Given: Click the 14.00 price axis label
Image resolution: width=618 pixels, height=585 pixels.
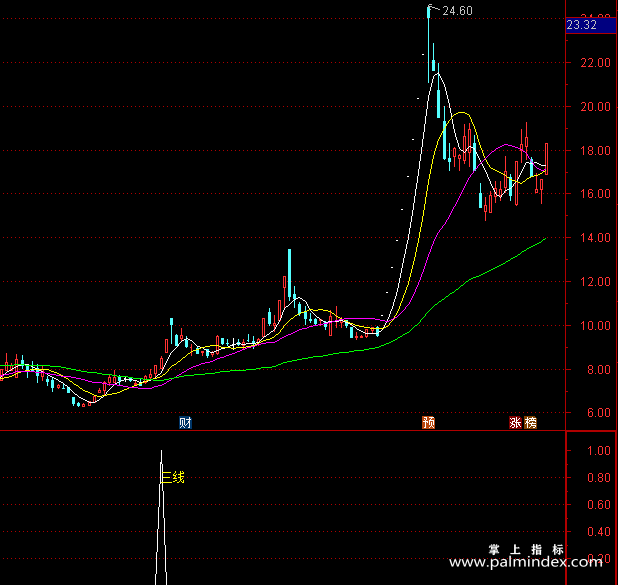Looking at the screenshot, I should coord(595,238).
